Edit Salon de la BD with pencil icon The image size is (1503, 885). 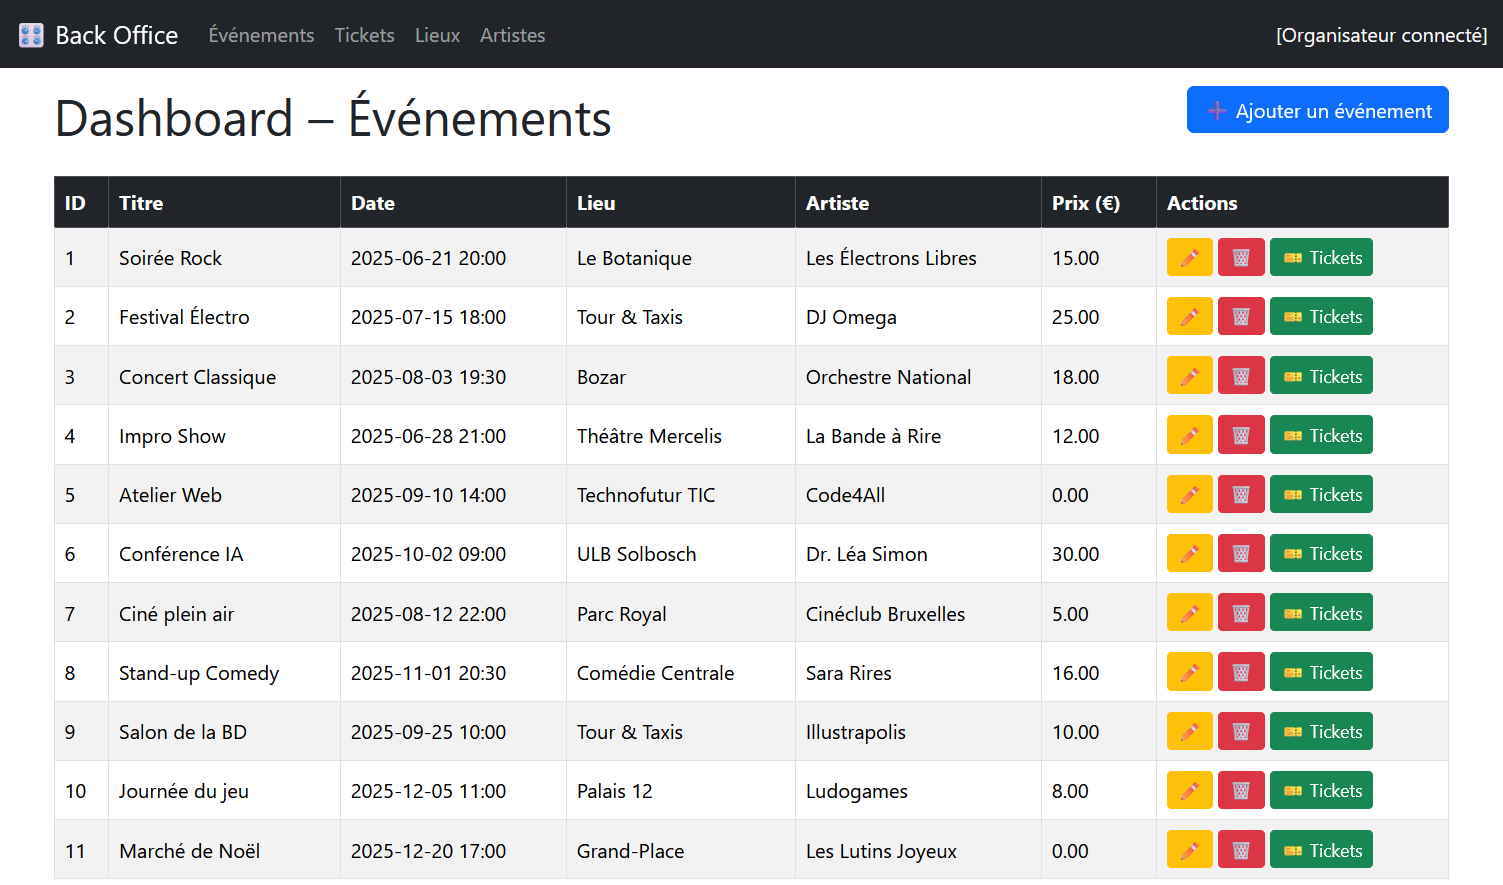coord(1189,731)
